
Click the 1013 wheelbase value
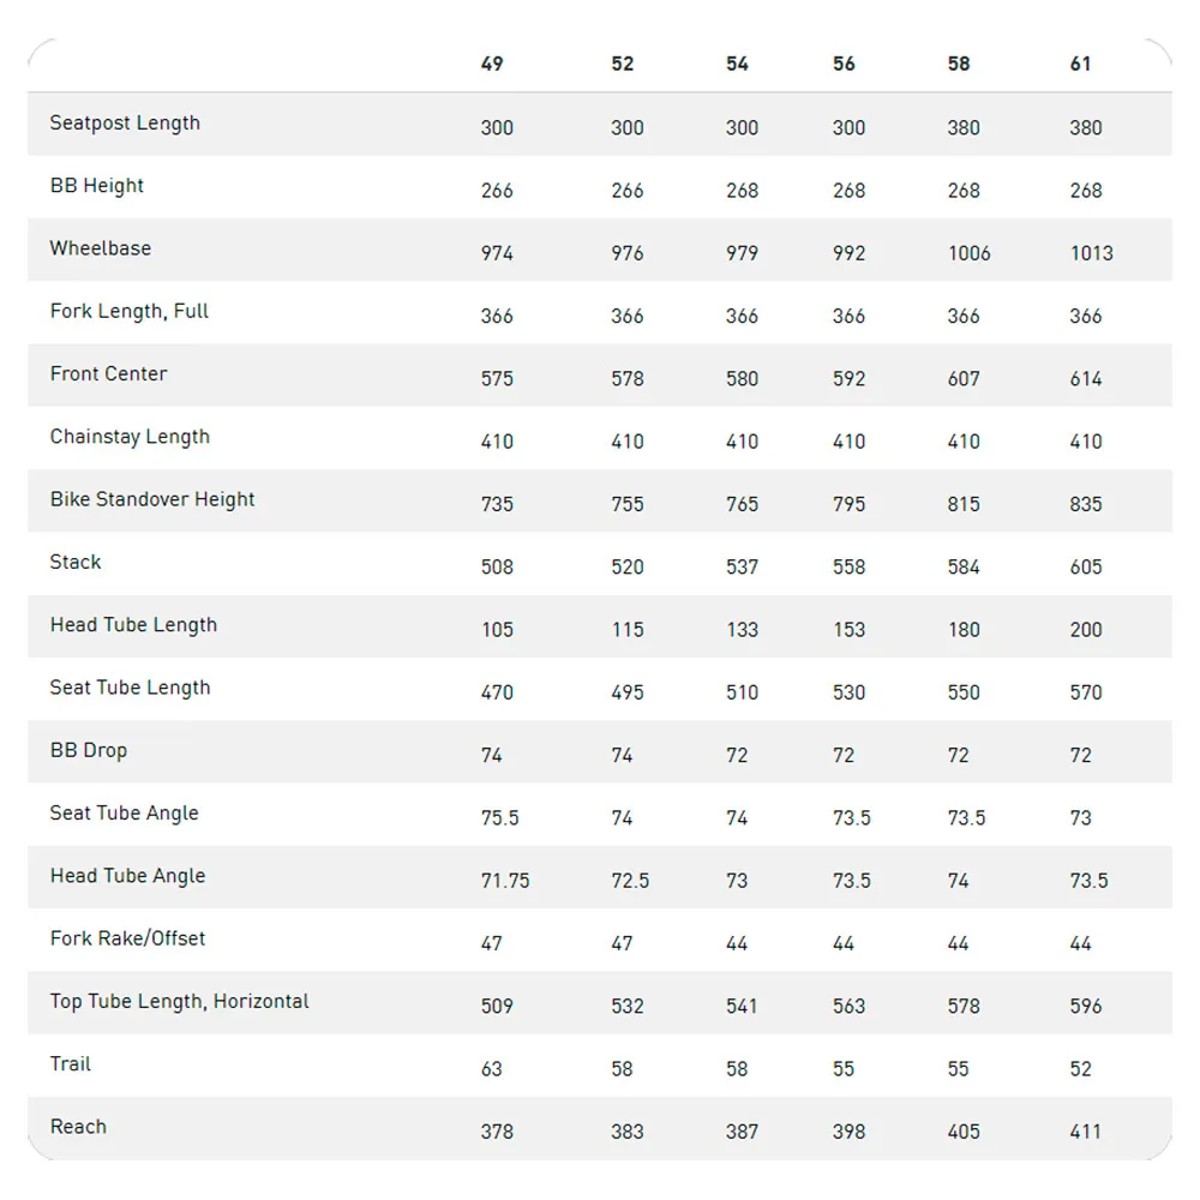point(1091,254)
